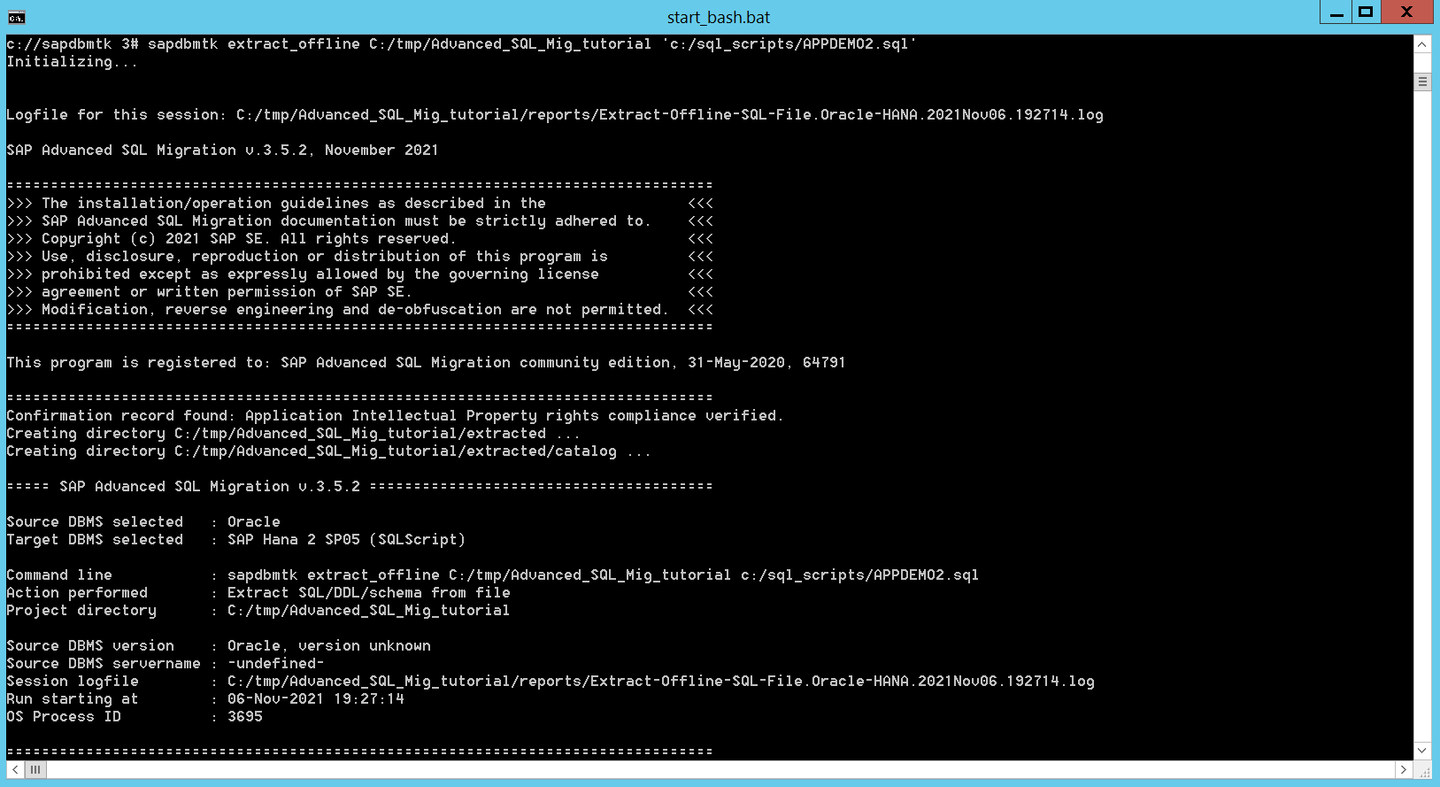Click the vertical scrollbar down arrow
This screenshot has height=787, width=1440.
click(x=1423, y=751)
